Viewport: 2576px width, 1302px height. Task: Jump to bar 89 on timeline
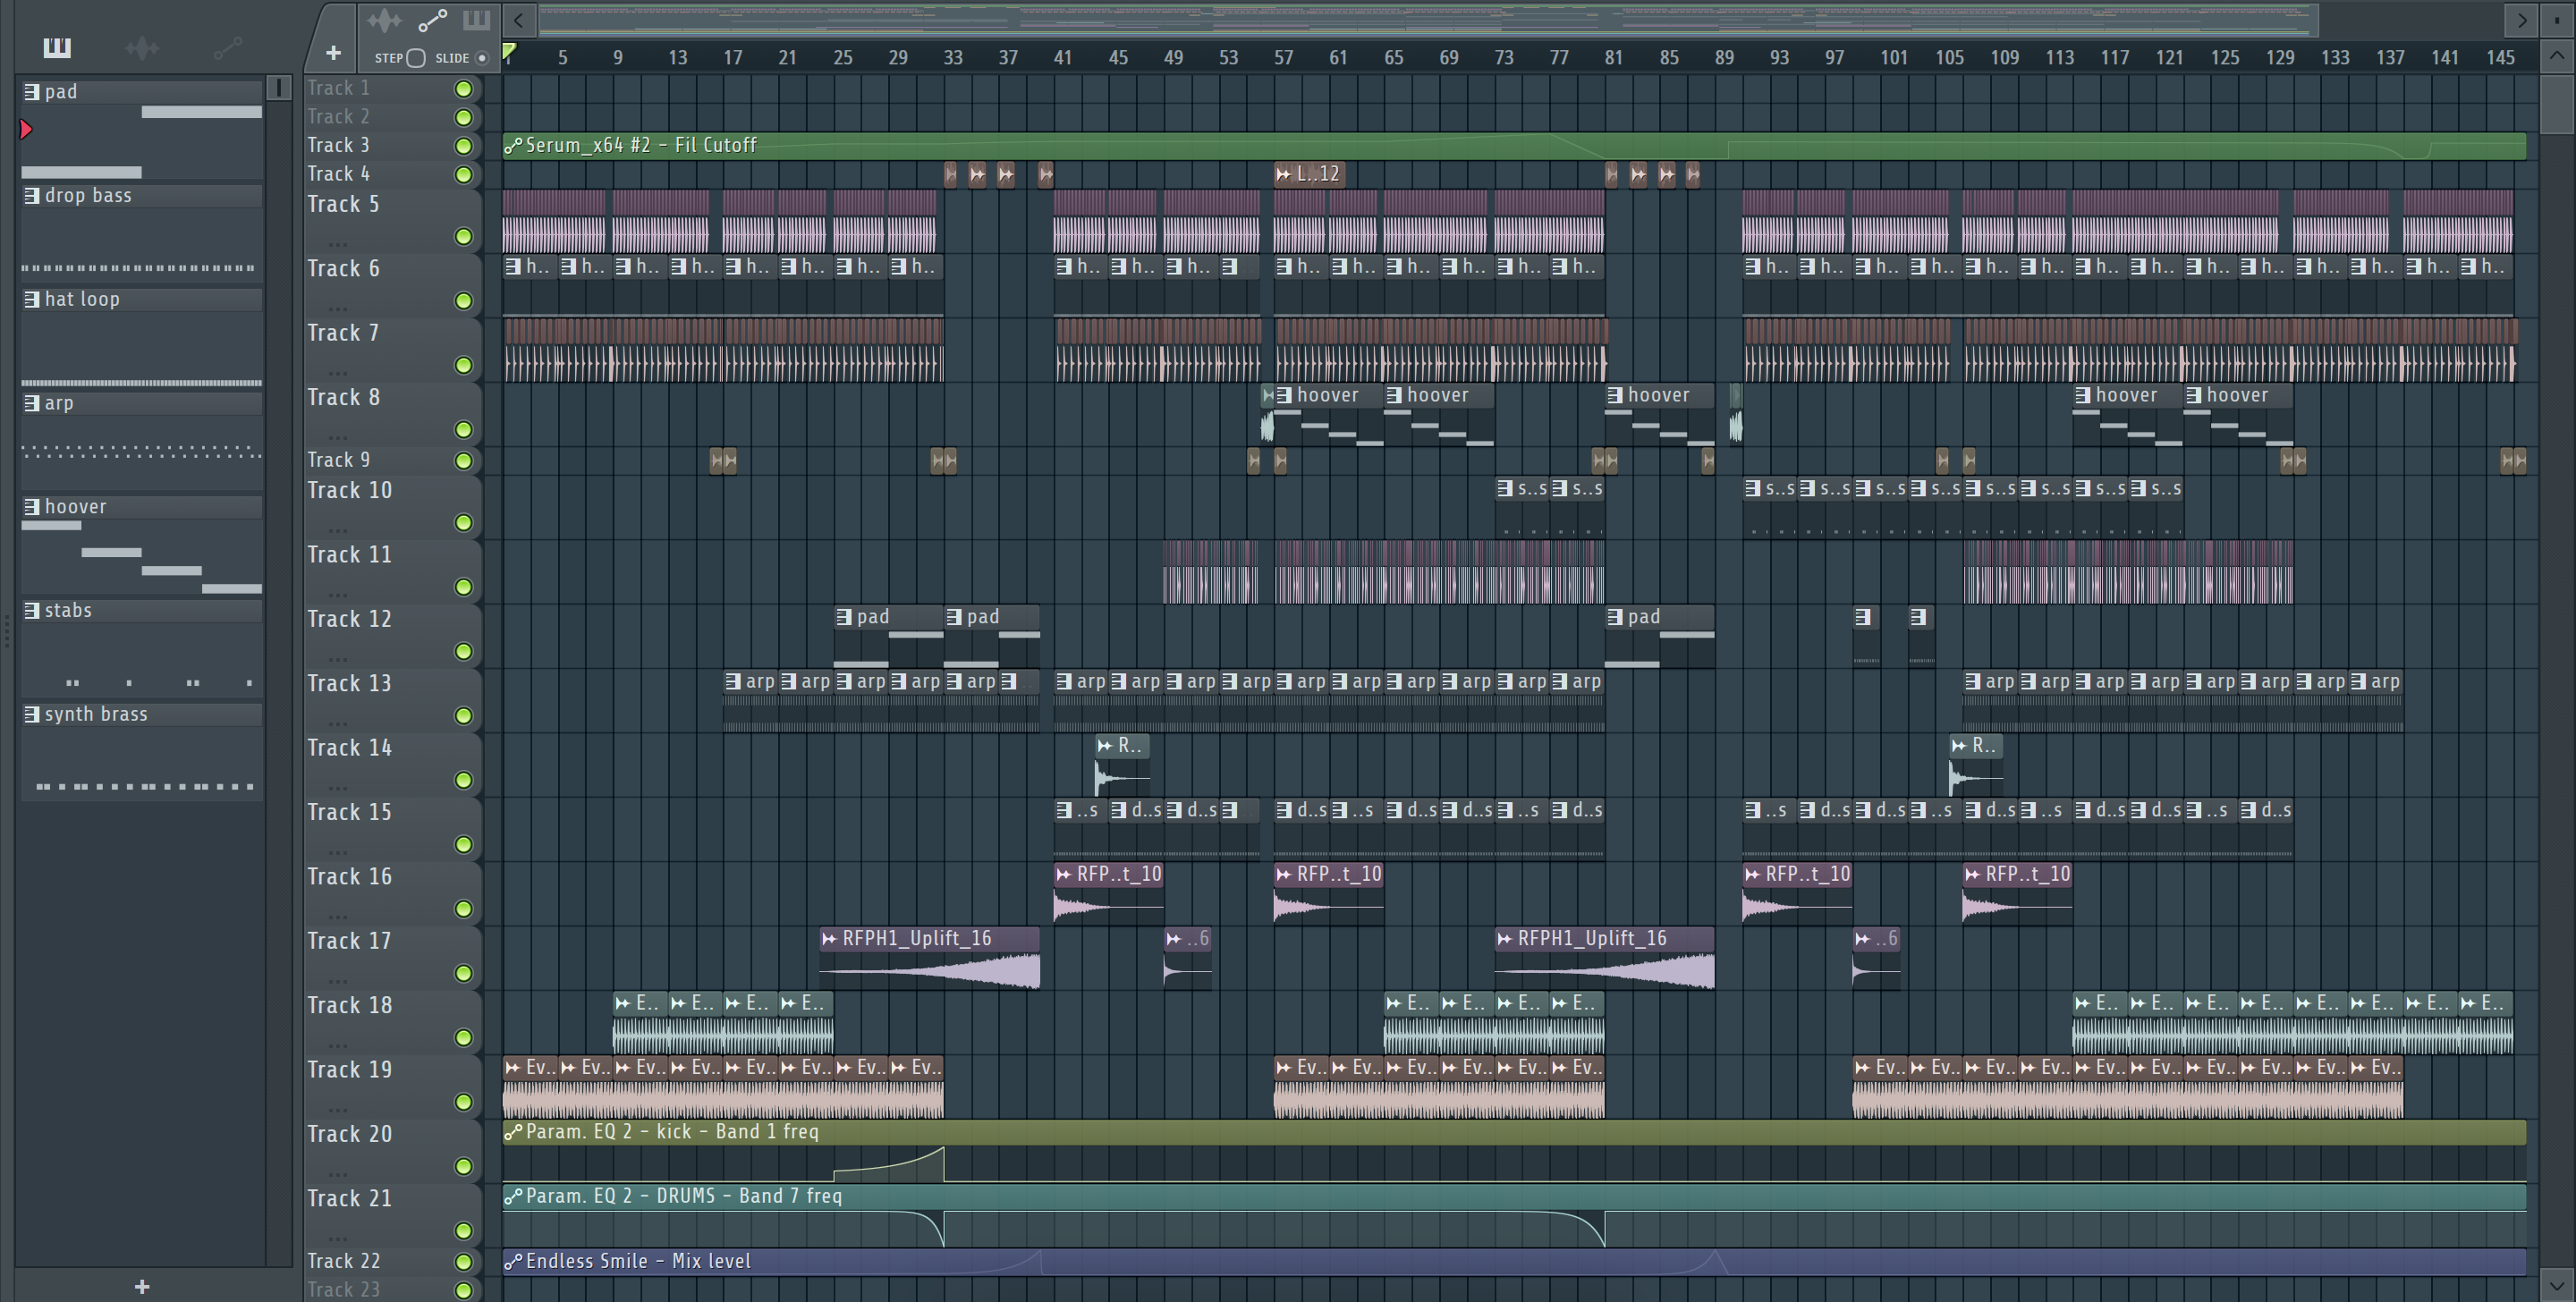pyautogui.click(x=1724, y=58)
